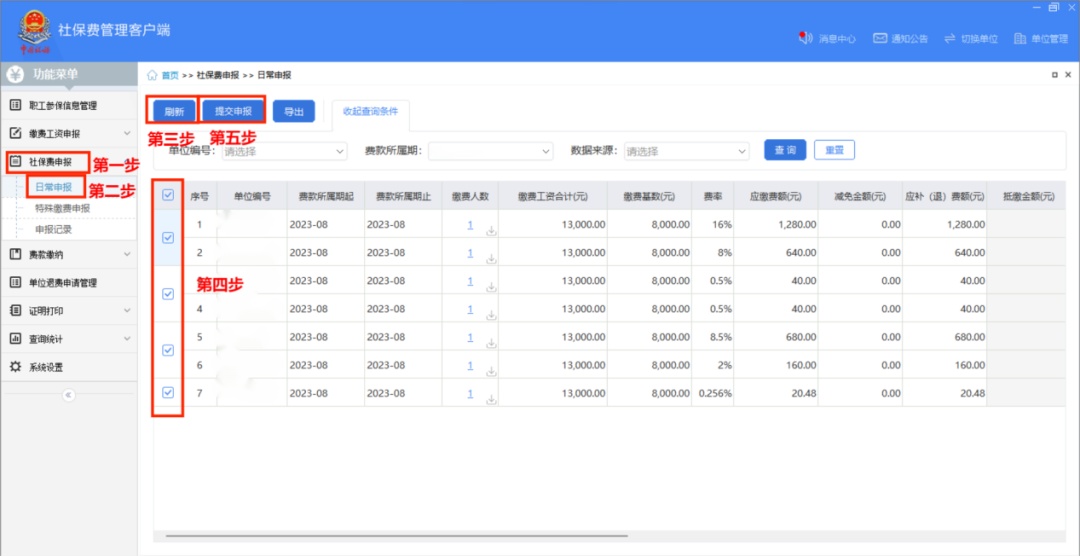
Task: Click the home icon in breadcrumb
Action: click(x=152, y=74)
